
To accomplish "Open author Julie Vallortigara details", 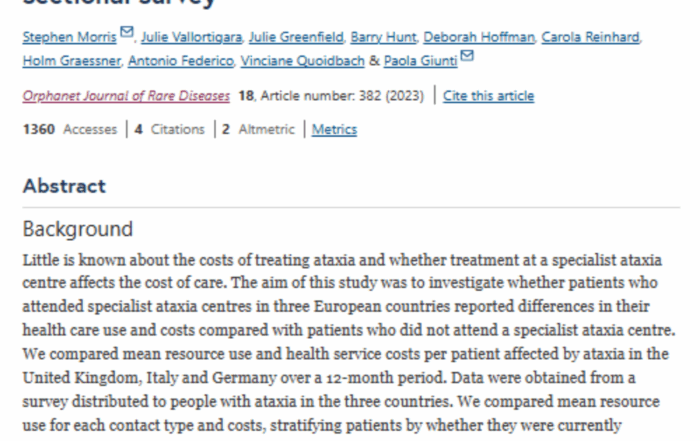I will [x=193, y=37].
